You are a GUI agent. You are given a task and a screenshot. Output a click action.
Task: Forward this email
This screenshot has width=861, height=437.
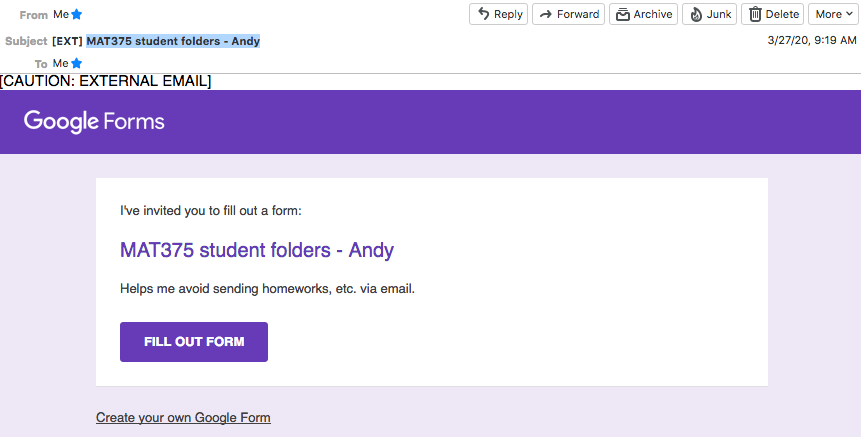click(x=568, y=14)
